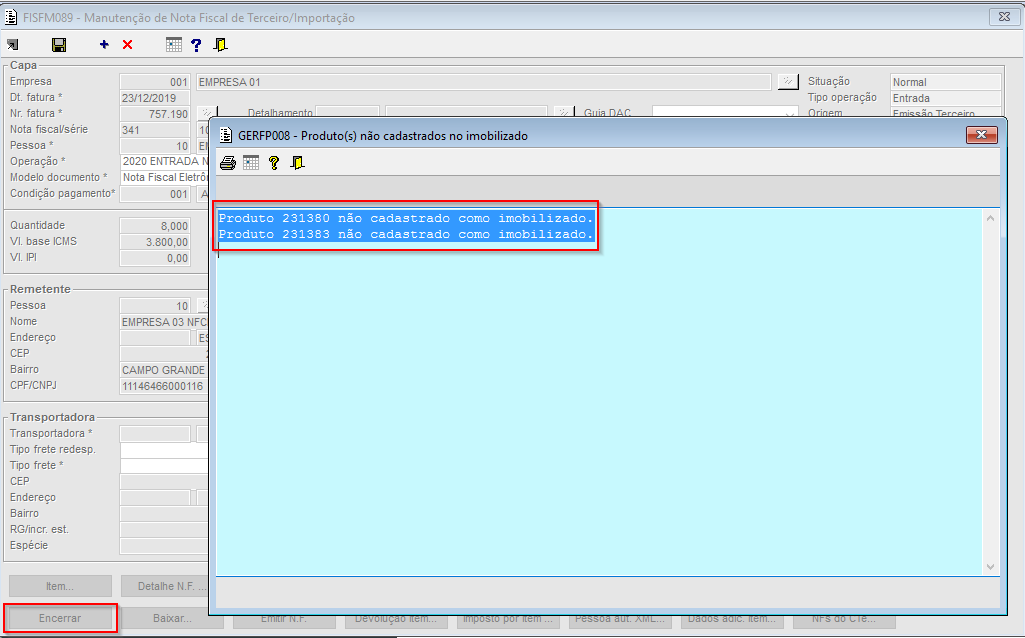This screenshot has width=1025, height=638.
Task: Click the blue question mark help icon
Action: click(x=196, y=44)
